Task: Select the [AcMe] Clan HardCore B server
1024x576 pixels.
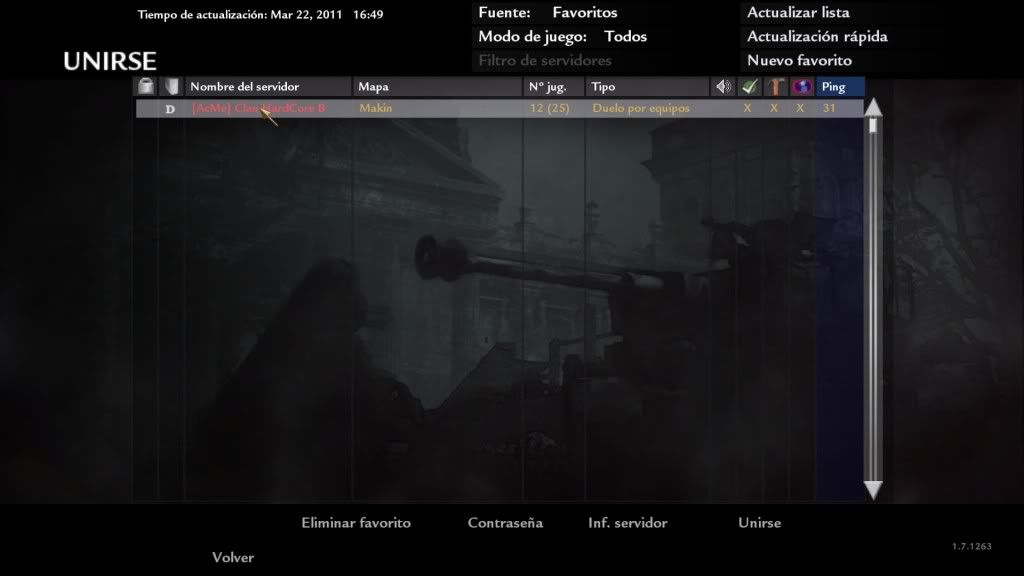Action: click(259, 108)
